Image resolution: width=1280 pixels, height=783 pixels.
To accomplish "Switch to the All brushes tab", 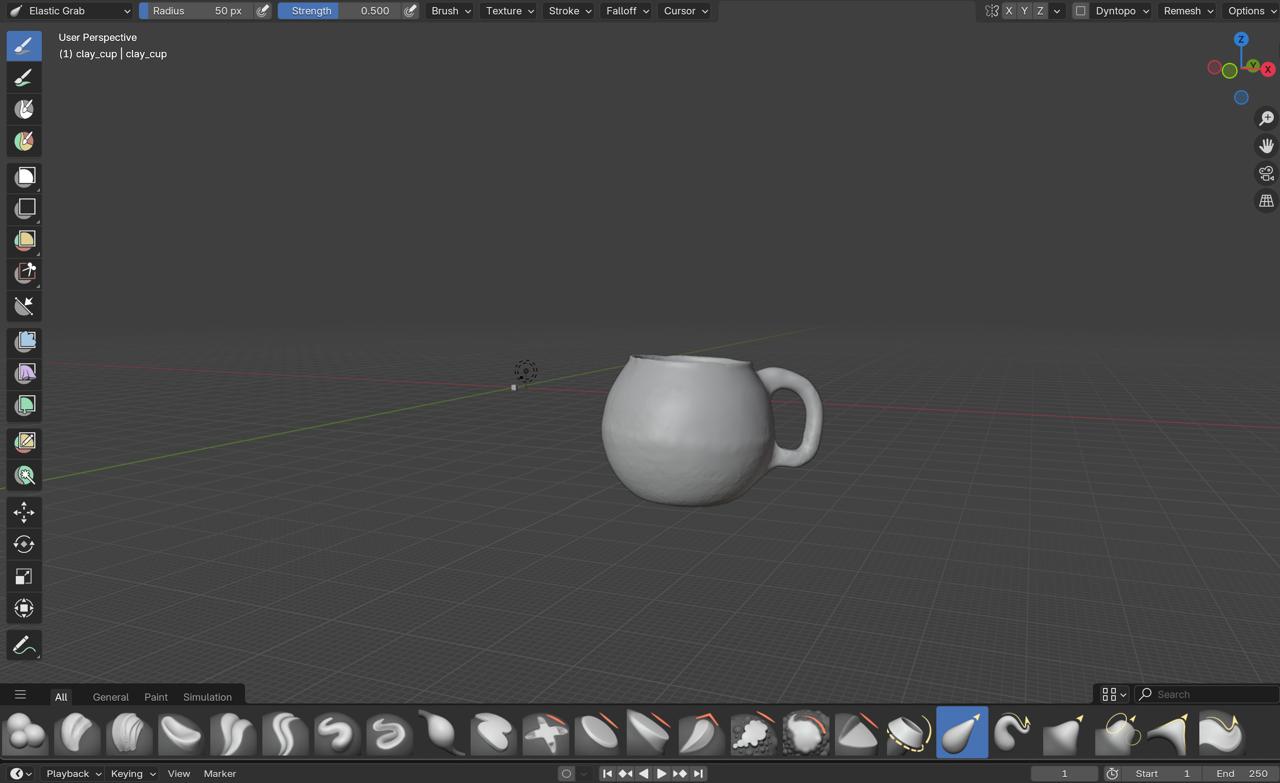I will [61, 697].
